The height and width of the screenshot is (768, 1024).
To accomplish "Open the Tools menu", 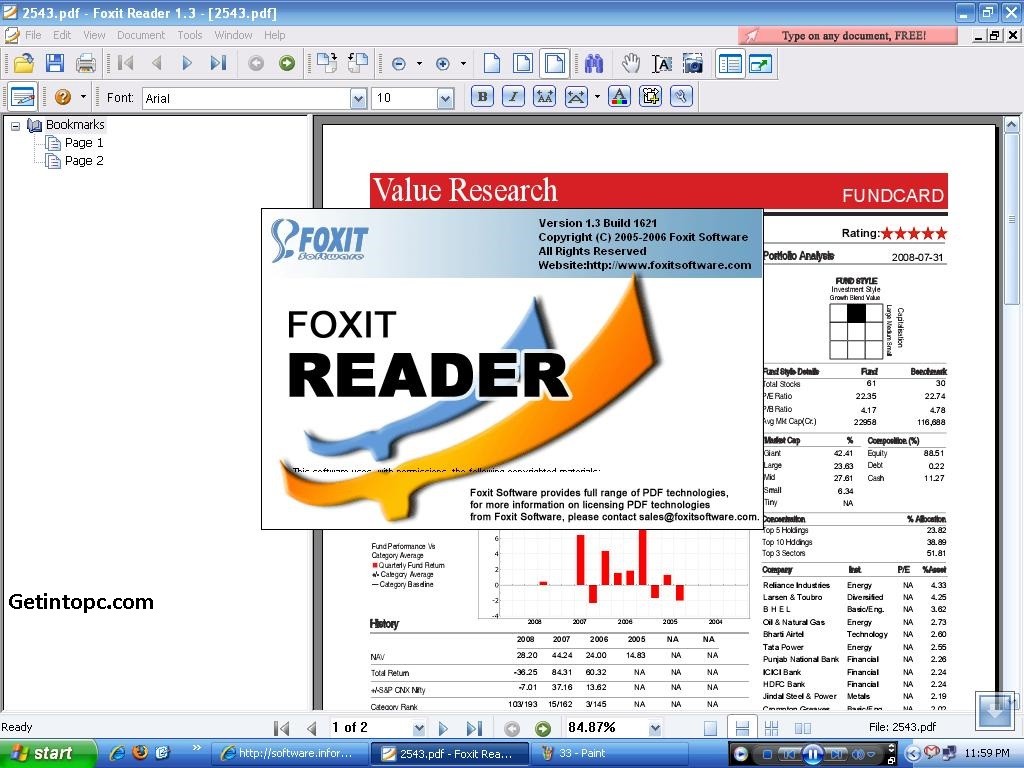I will 189,35.
